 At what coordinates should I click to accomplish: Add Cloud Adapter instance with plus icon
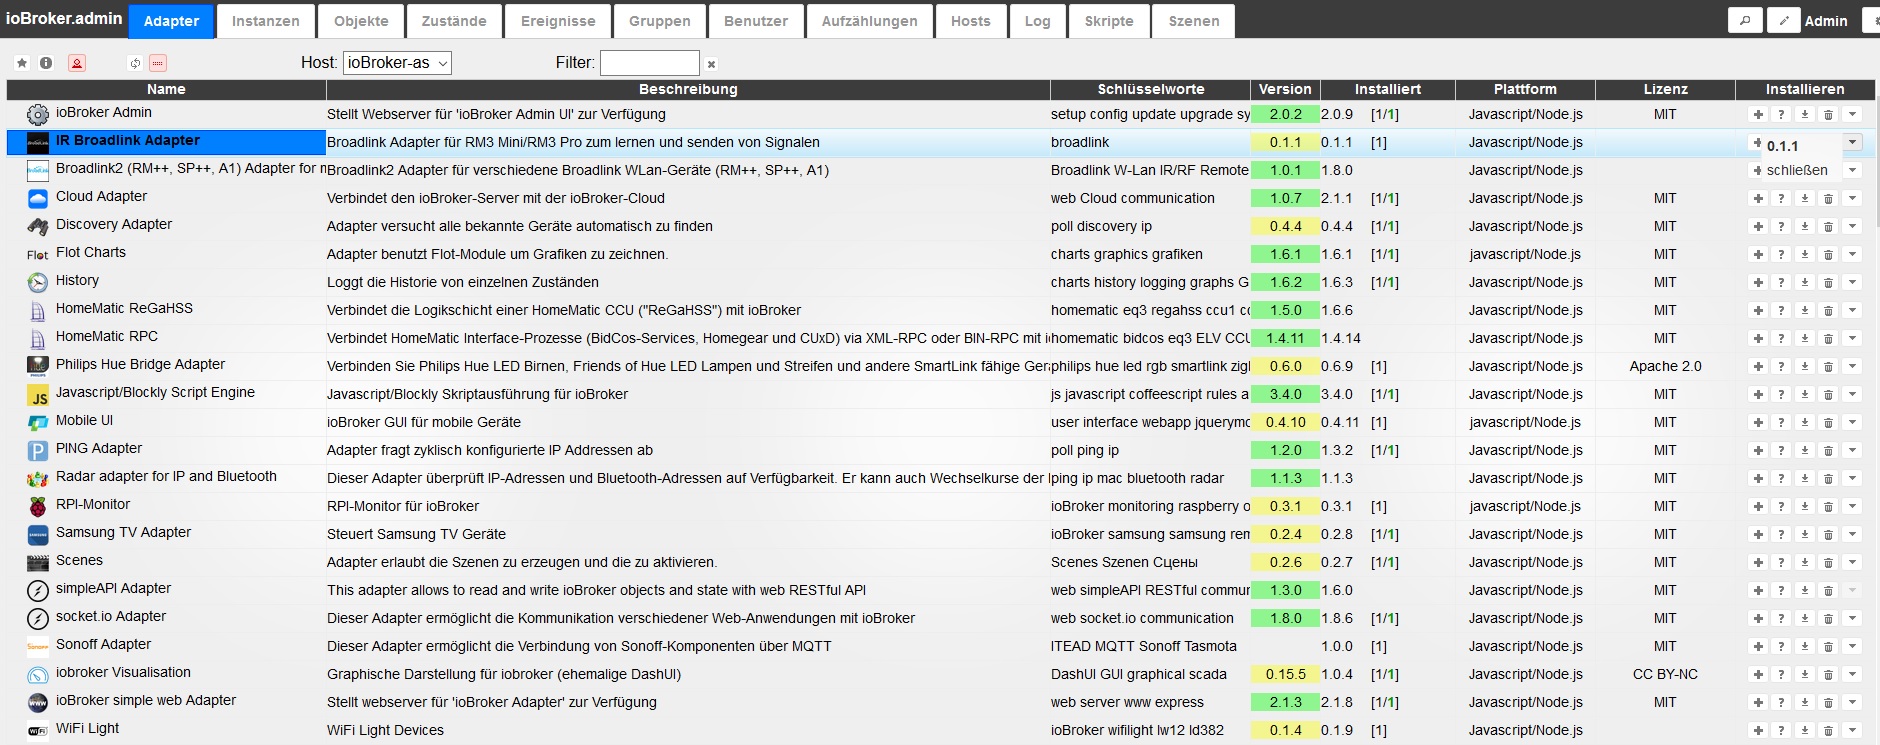1758,199
